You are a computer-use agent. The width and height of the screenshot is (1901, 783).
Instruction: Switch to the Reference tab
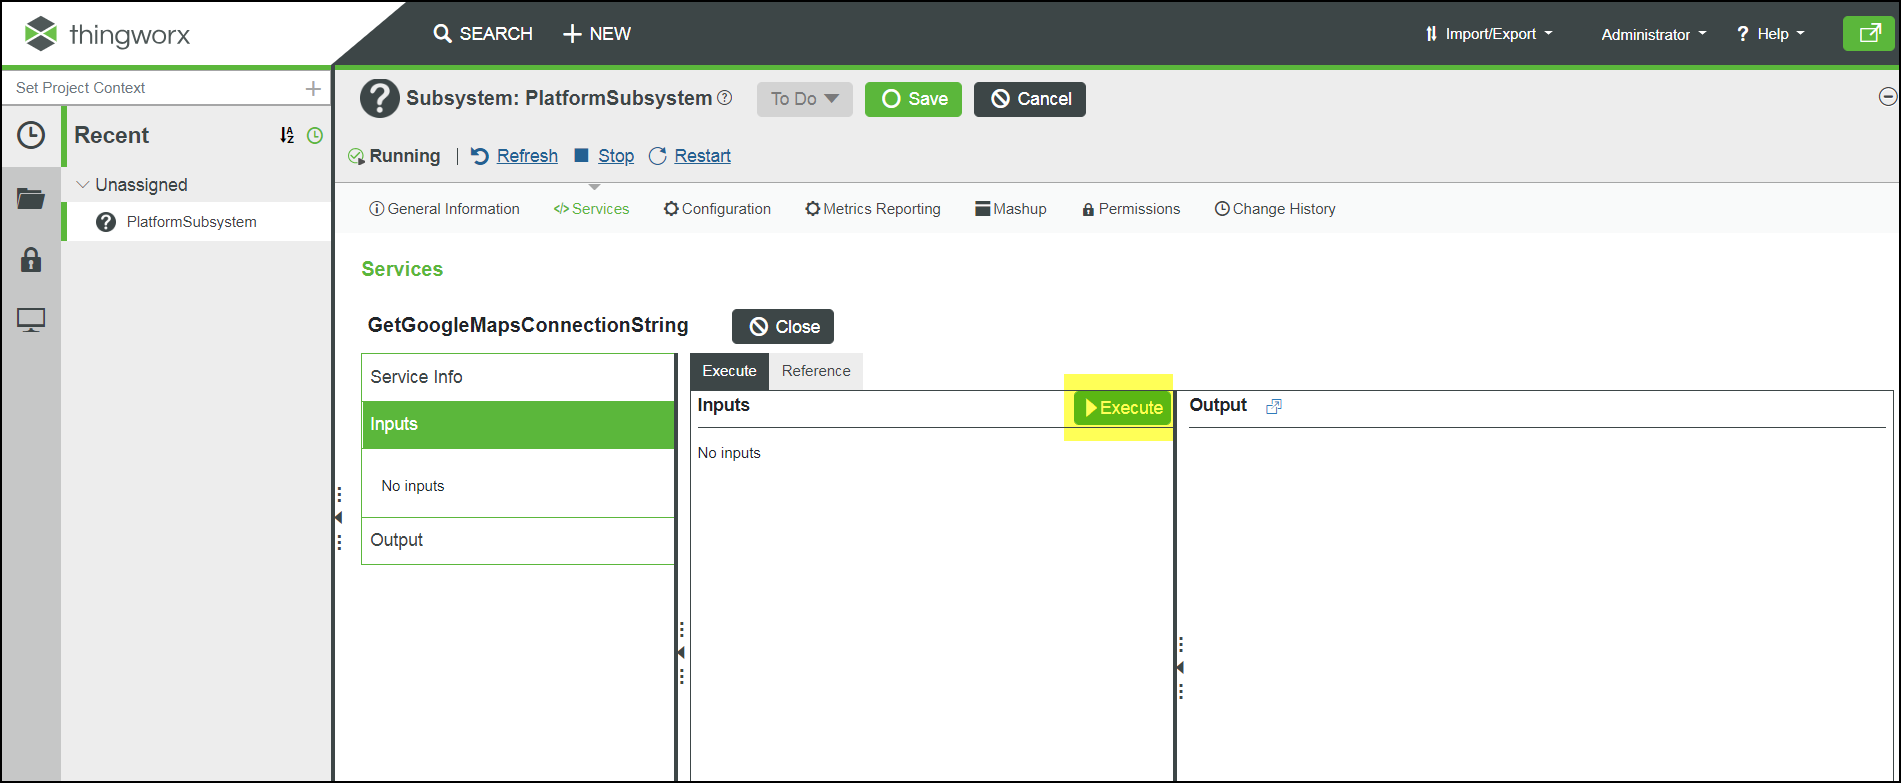coord(816,371)
